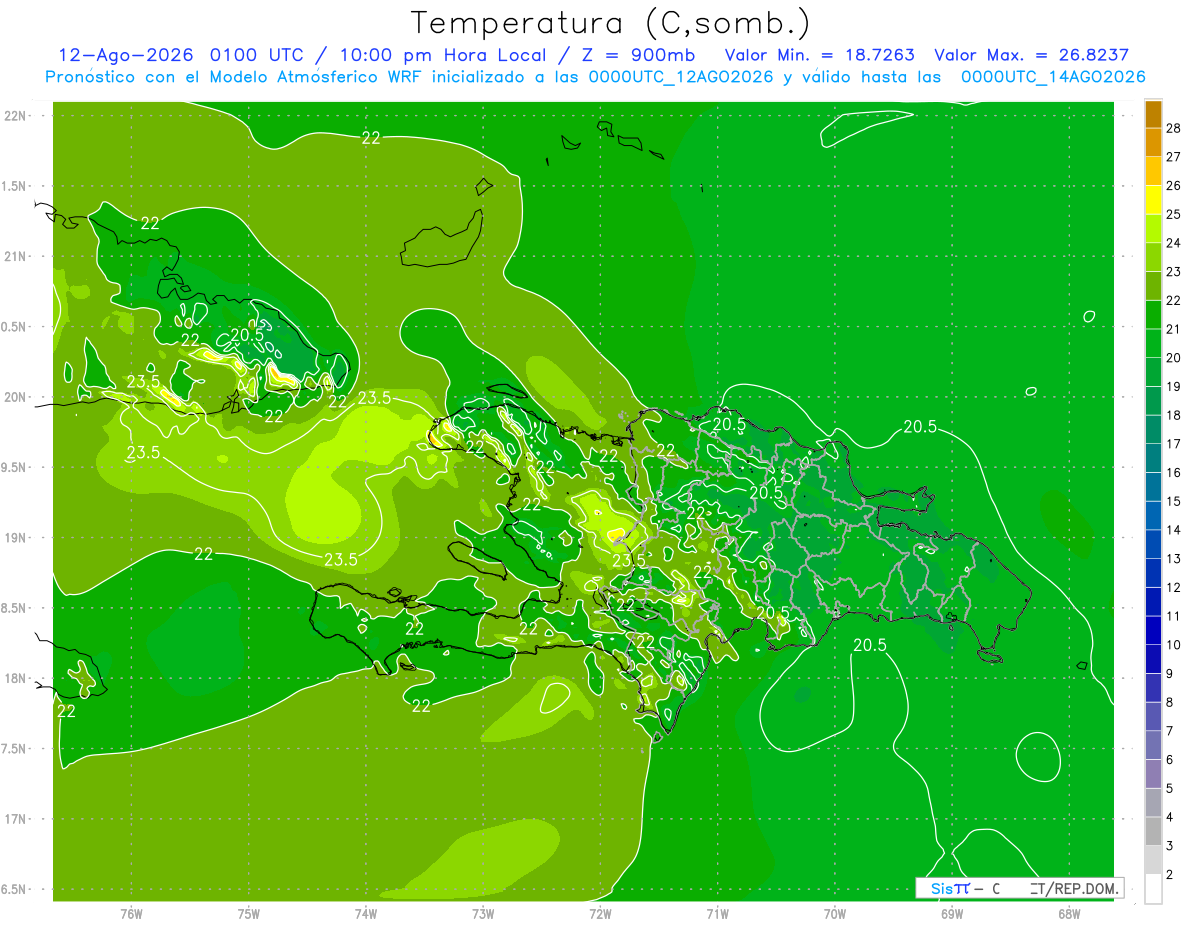Click the '20' value on the colorbar
This screenshot has width=1200, height=927.
pyautogui.click(x=1174, y=358)
